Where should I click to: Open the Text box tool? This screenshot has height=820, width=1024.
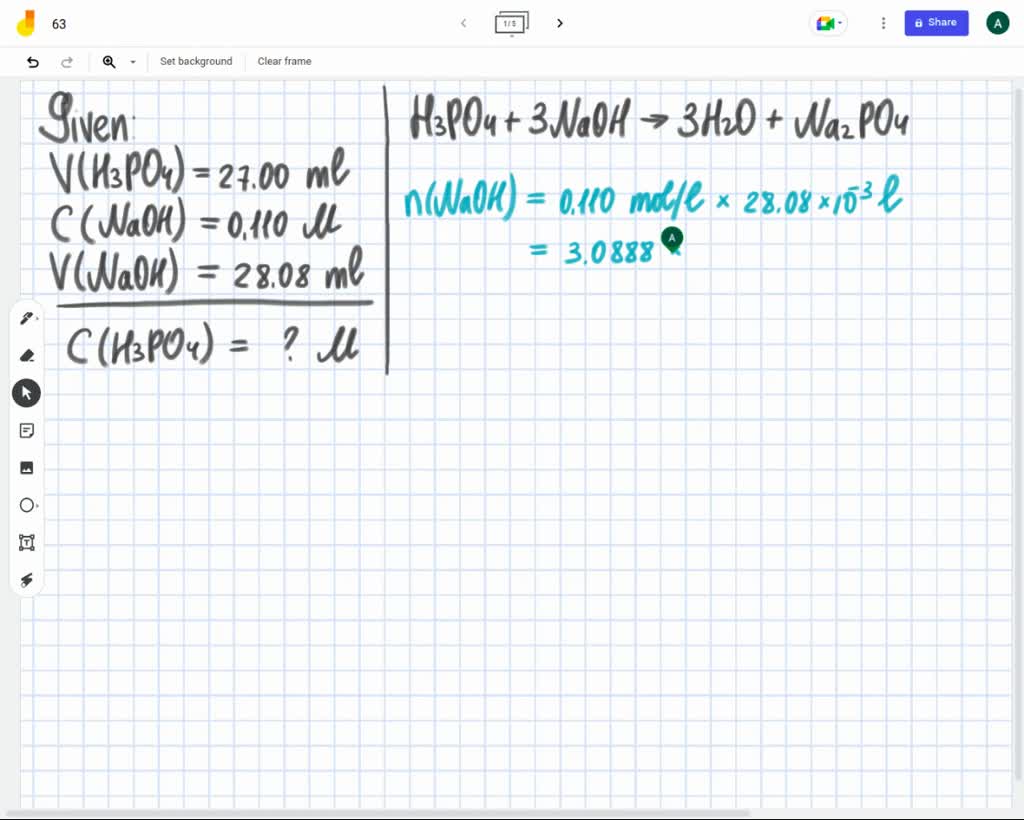point(26,542)
